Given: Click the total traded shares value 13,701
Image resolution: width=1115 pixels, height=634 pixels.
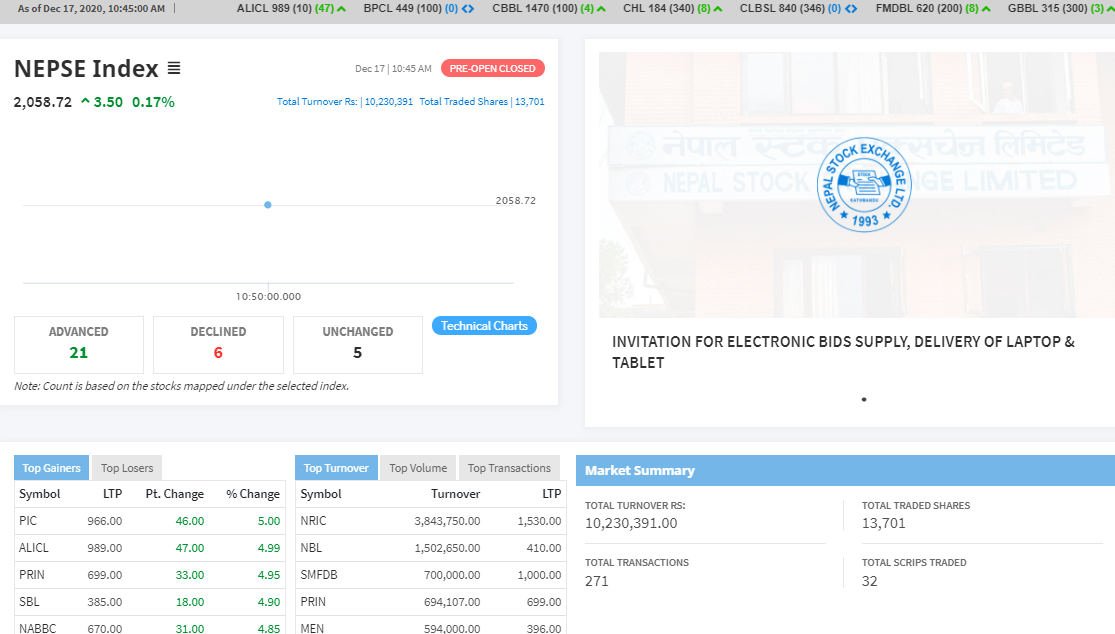Looking at the screenshot, I should pyautogui.click(x=884, y=523).
